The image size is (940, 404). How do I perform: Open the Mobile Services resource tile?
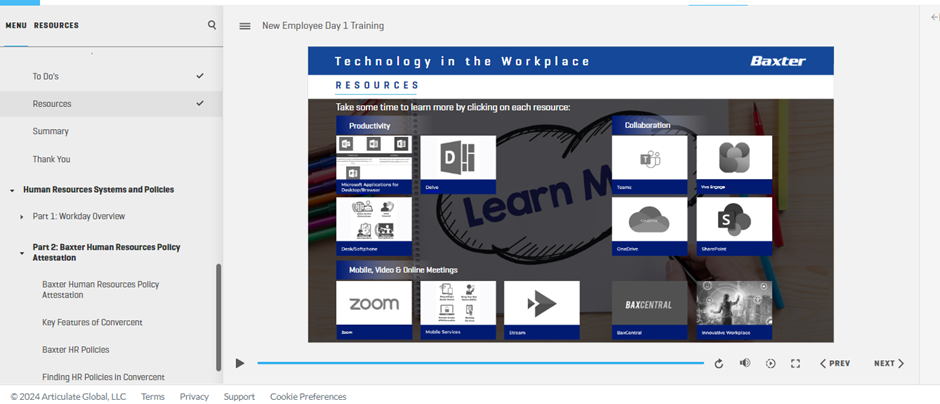(458, 310)
